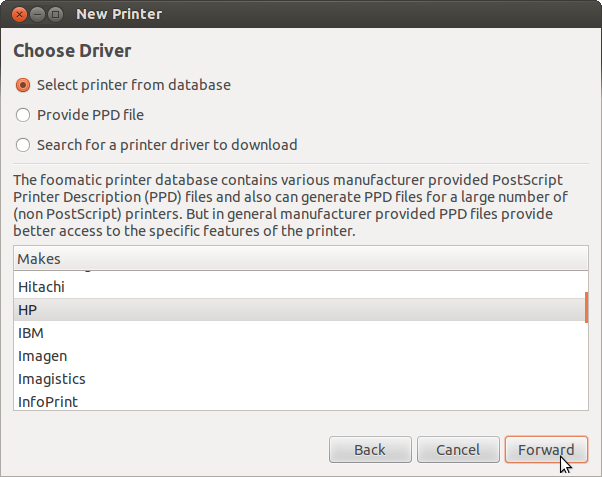Click InfoPrint in the Makes list

48,402
